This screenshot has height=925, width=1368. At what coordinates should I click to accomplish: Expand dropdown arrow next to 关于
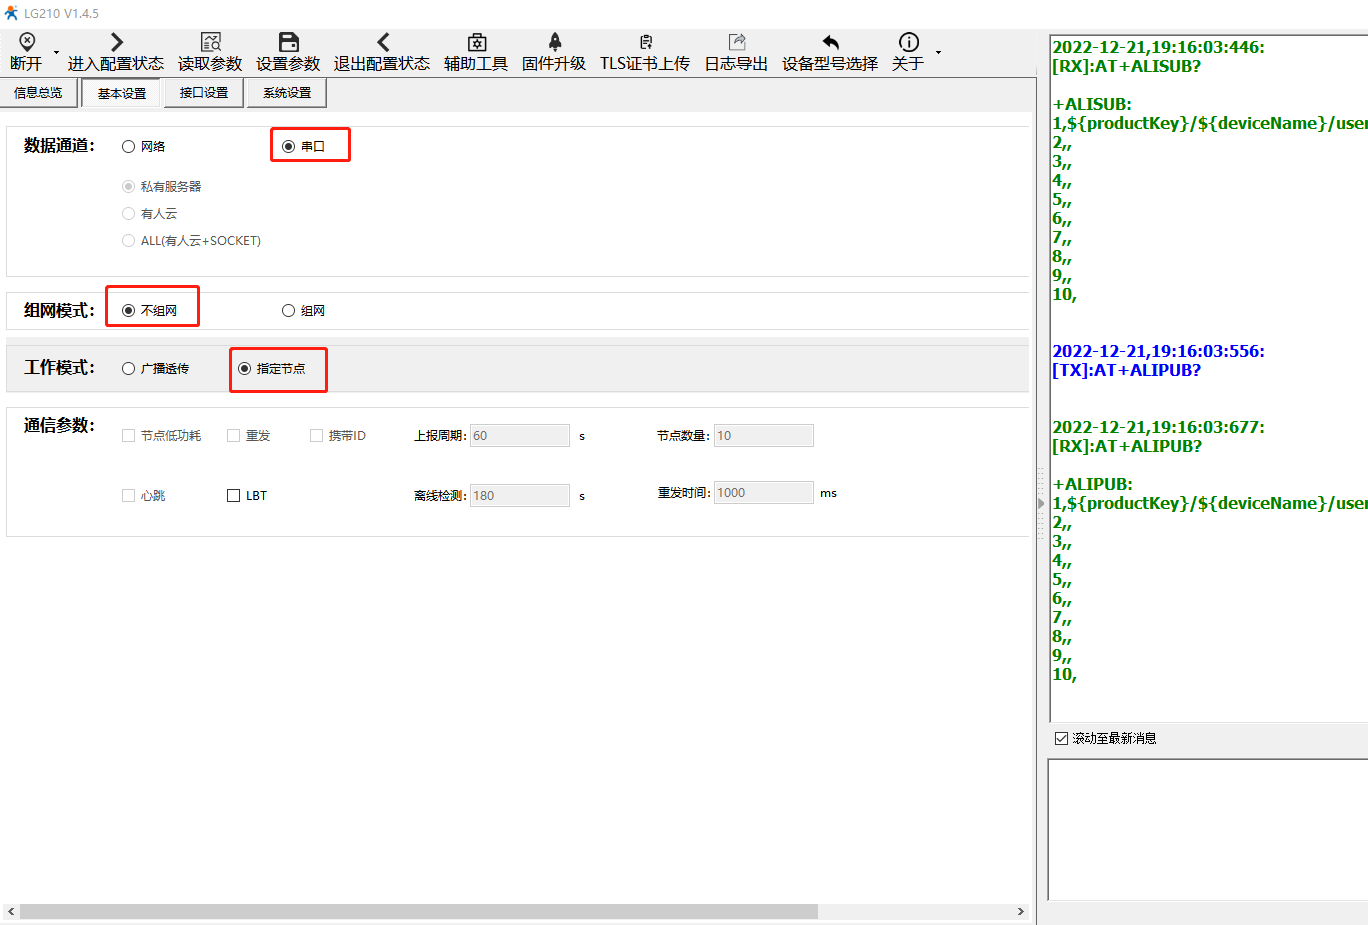point(938,52)
